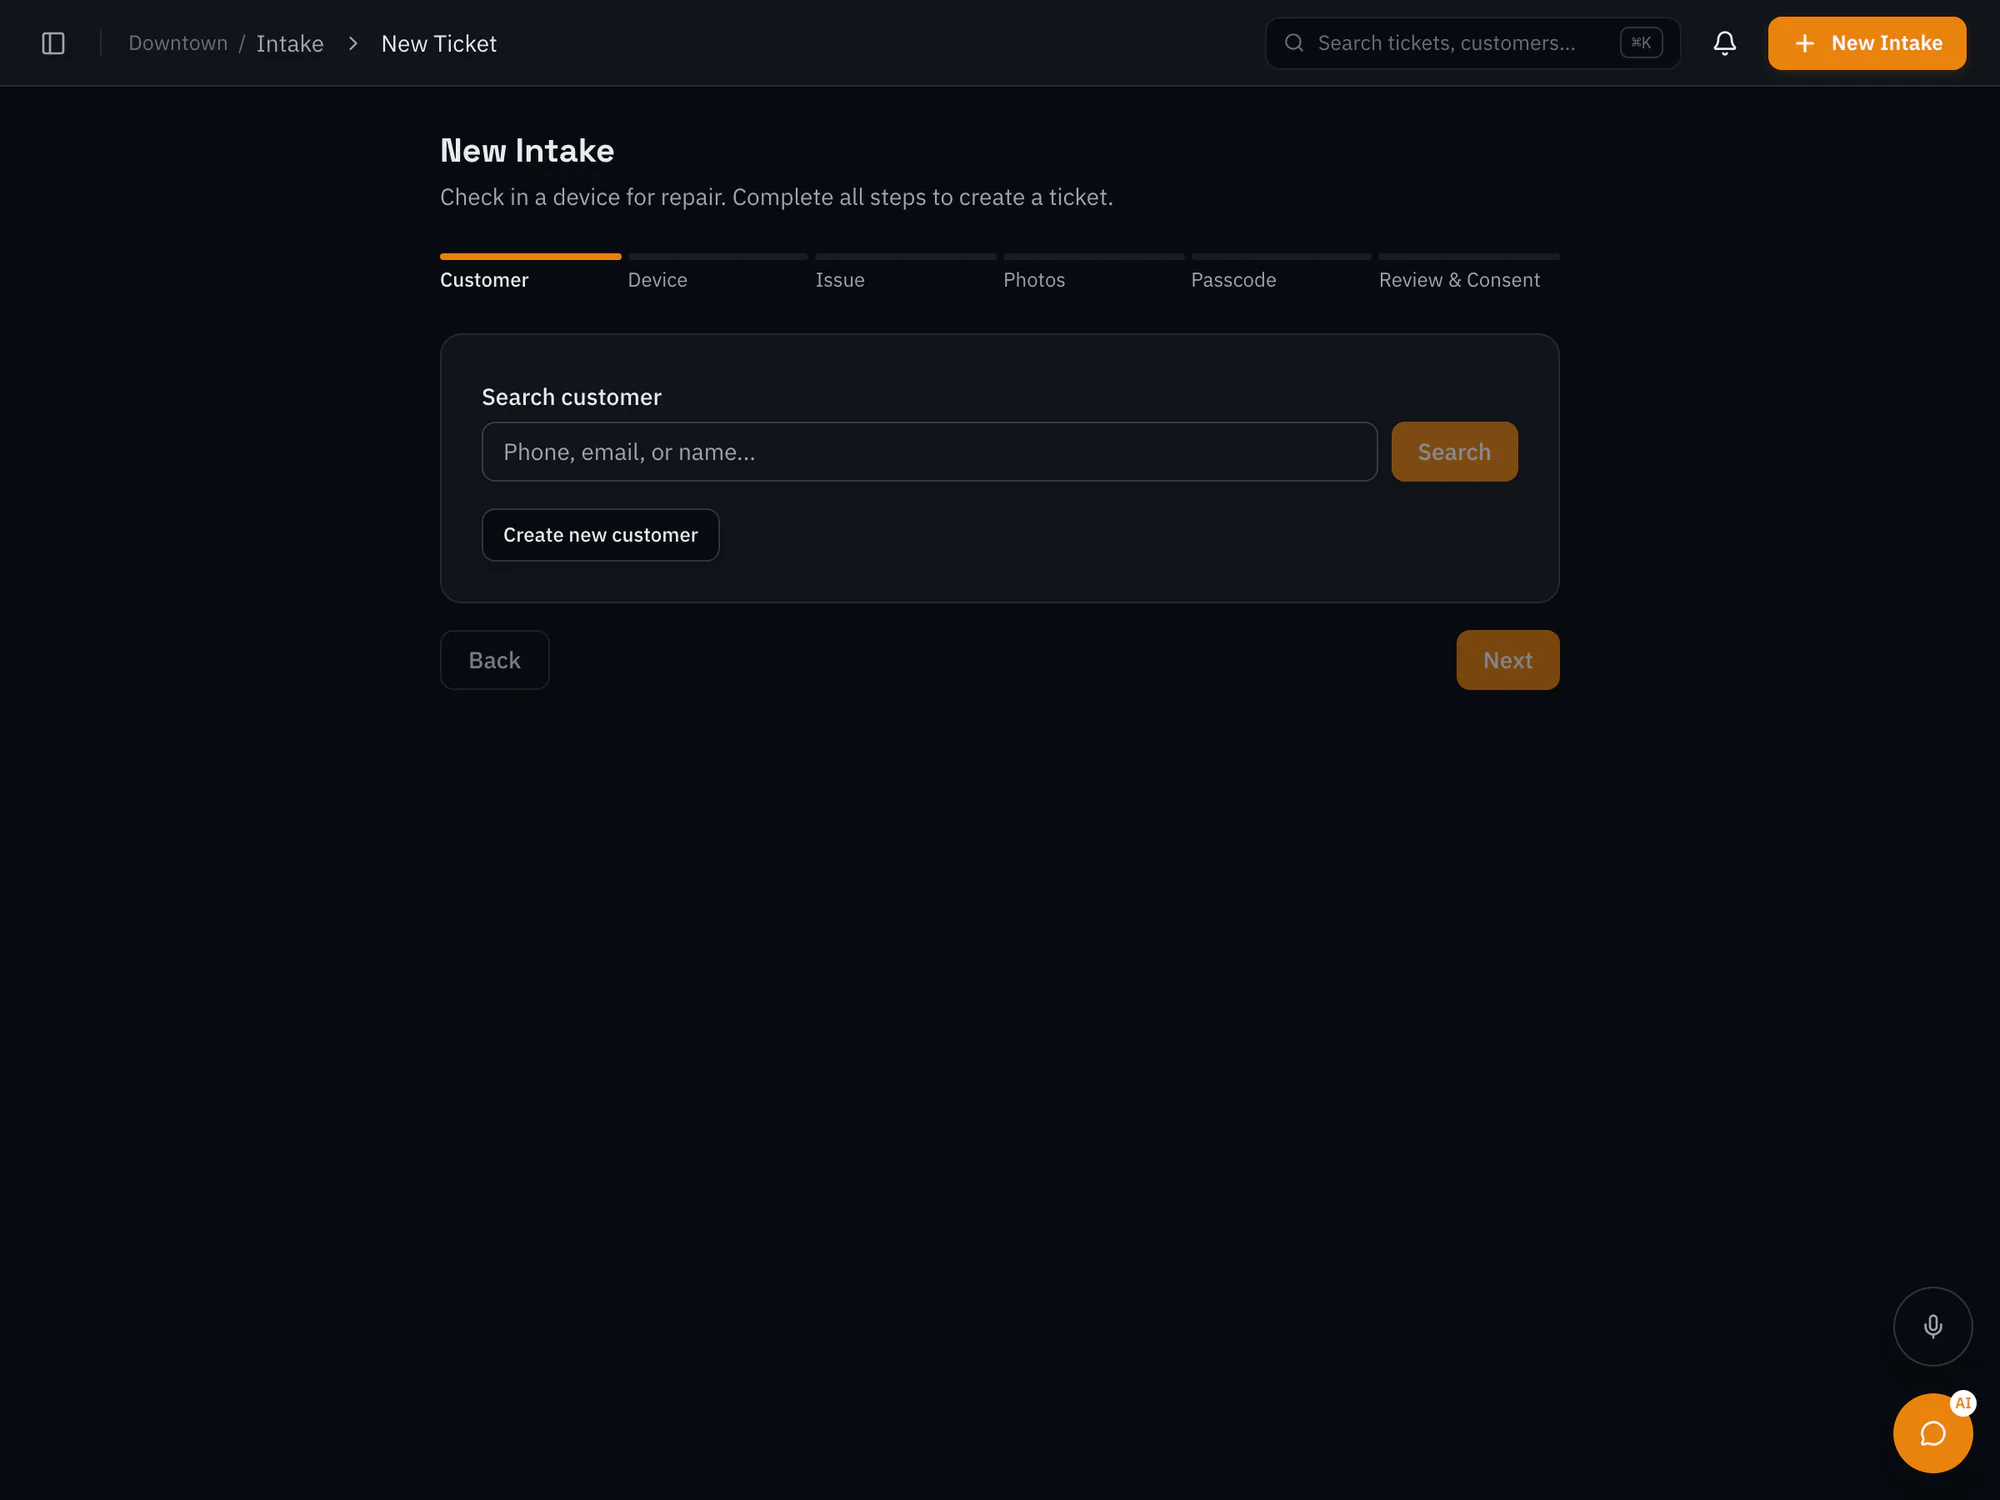
Task: Select Review & Consent step
Action: pos(1468,273)
